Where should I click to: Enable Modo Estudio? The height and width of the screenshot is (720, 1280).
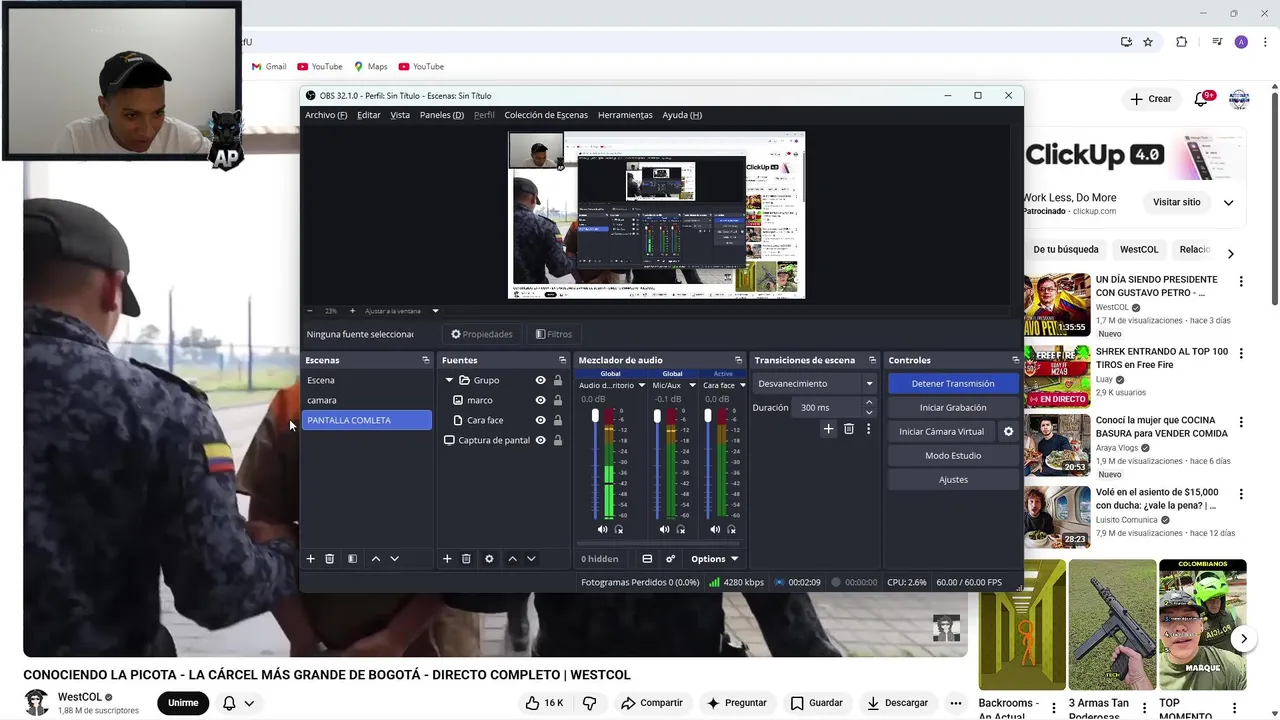(953, 456)
